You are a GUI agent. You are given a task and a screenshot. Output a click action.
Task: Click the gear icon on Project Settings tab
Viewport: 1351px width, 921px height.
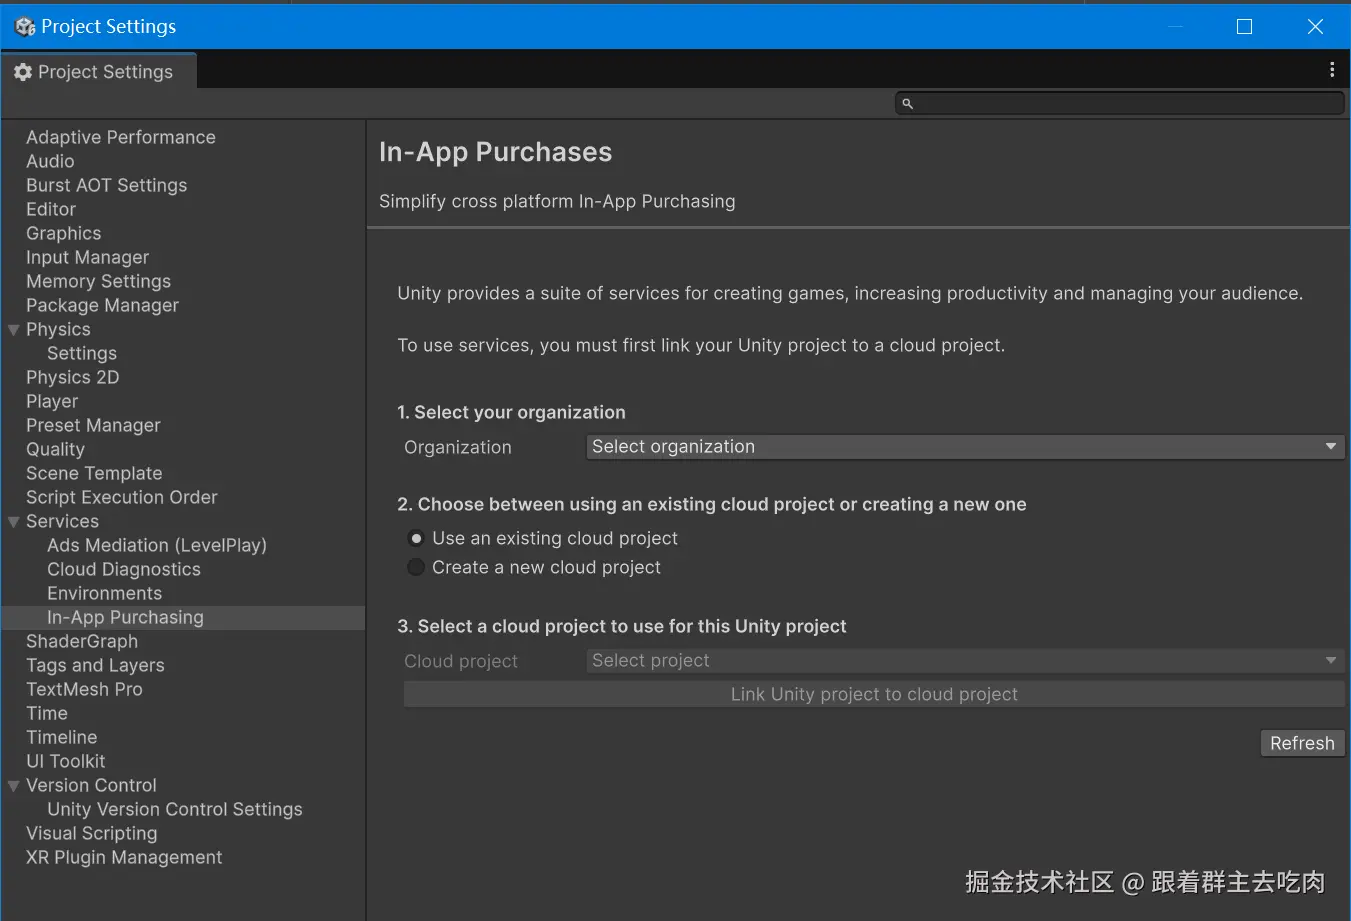(x=23, y=72)
